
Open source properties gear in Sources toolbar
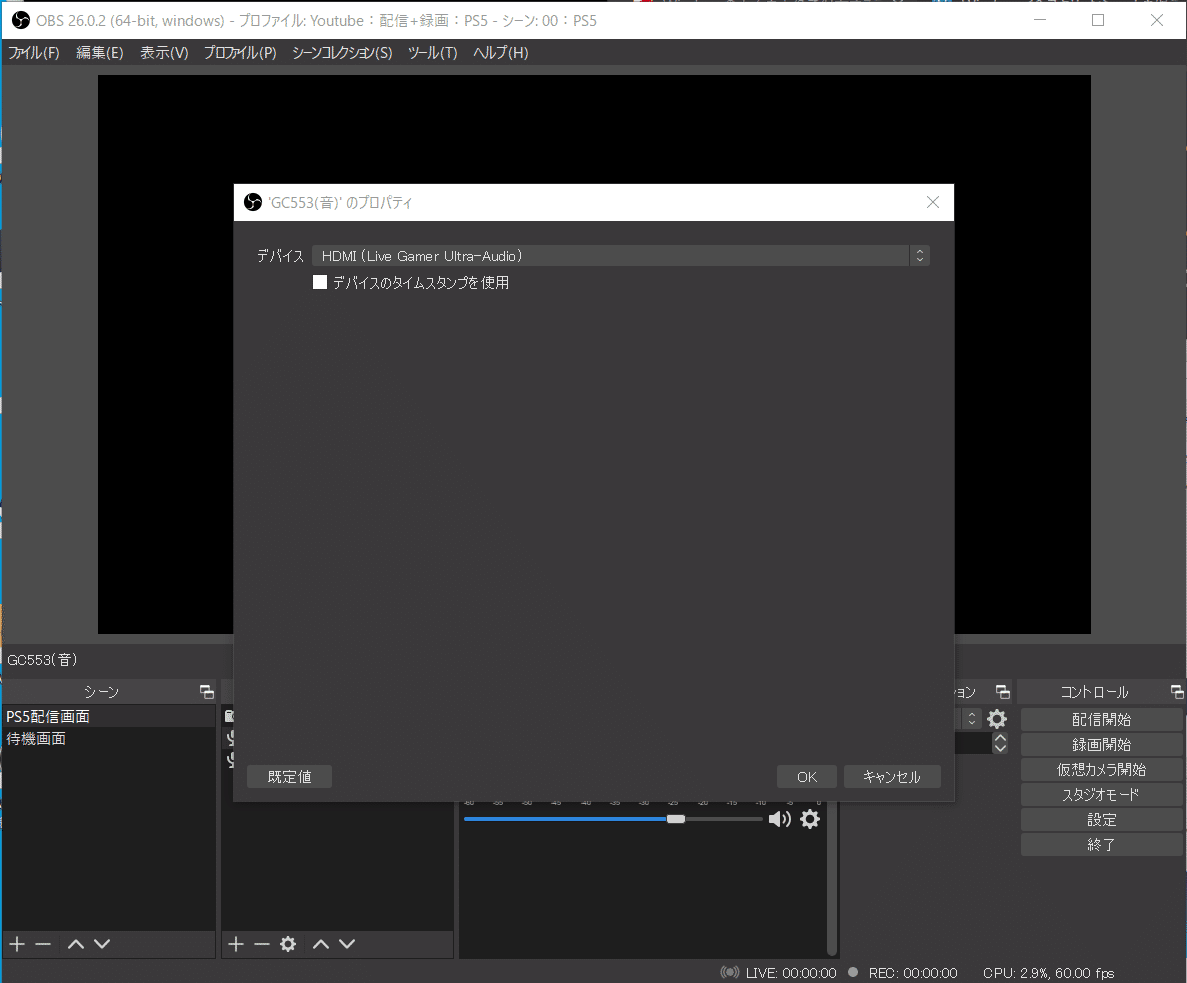pos(288,944)
